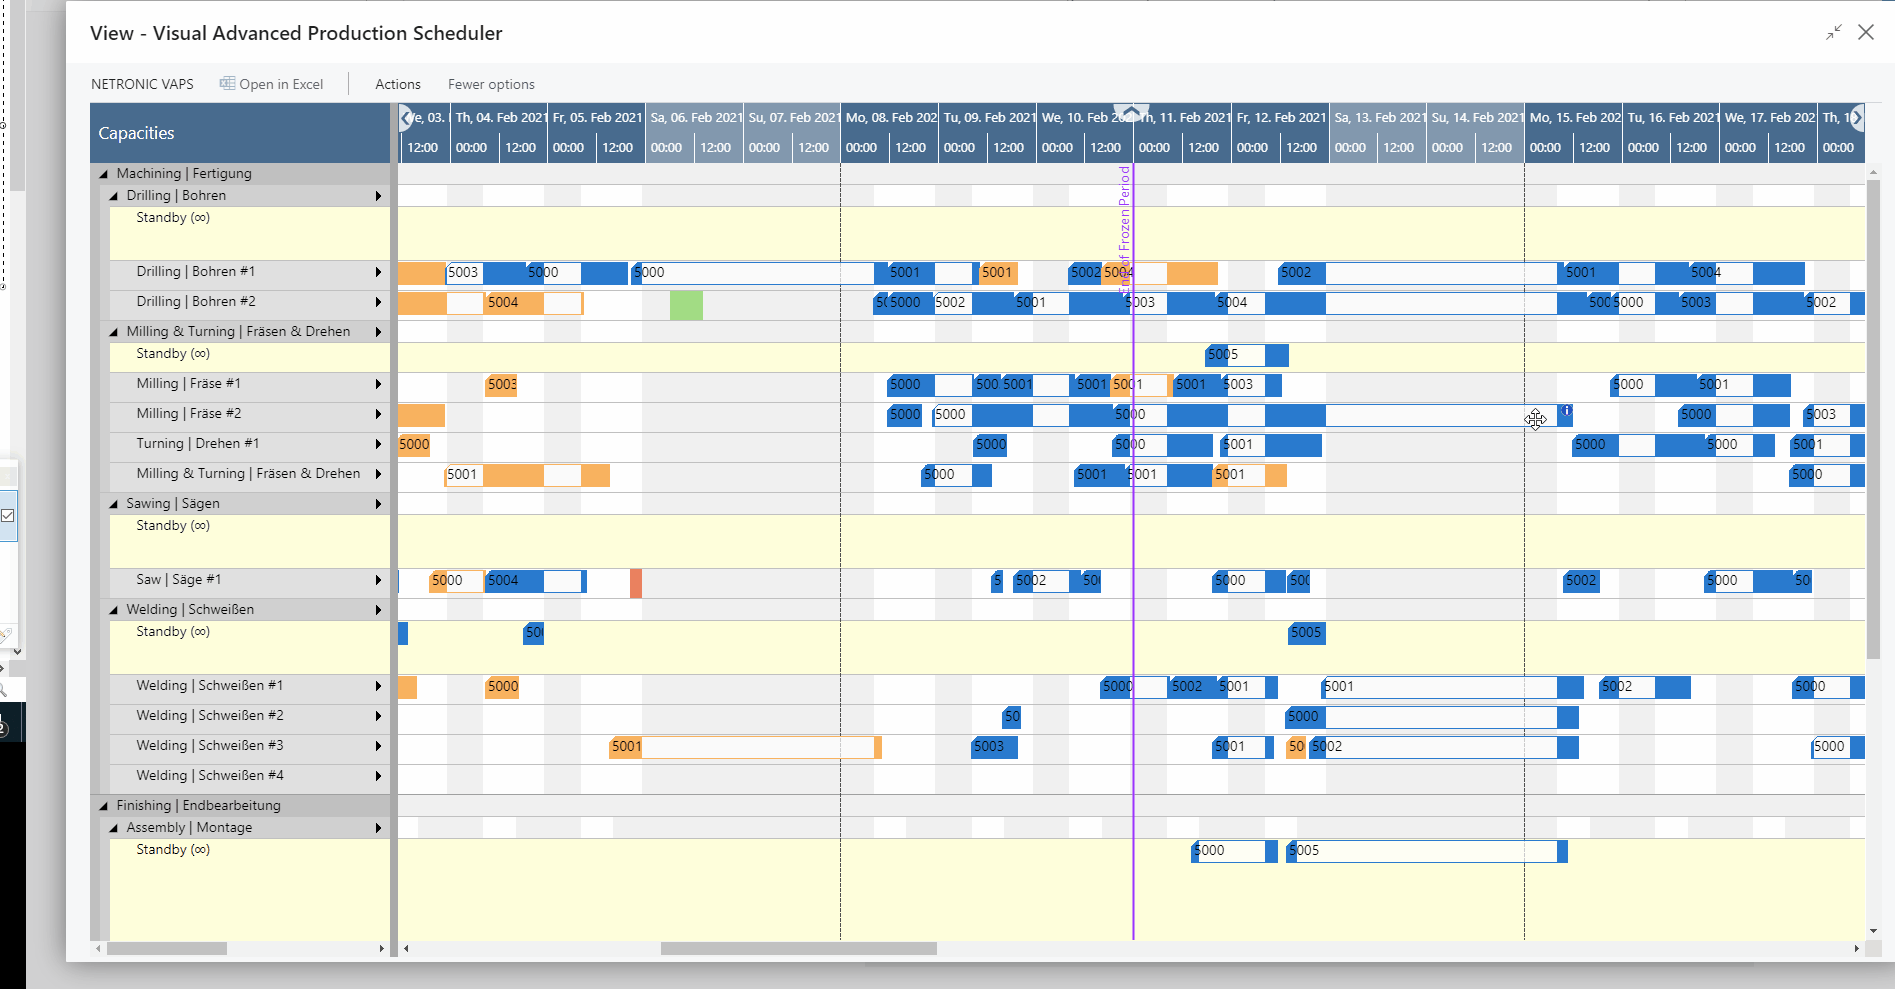This screenshot has height=989, width=1895.
Task: Select operation bar 5003 on Drilling | Bohren #1
Action: pyautogui.click(x=463, y=272)
